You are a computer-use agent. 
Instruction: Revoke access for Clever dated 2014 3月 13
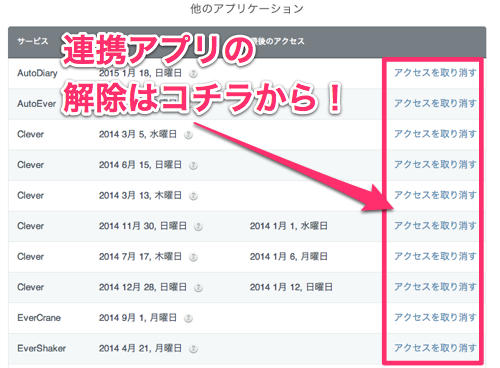click(435, 195)
